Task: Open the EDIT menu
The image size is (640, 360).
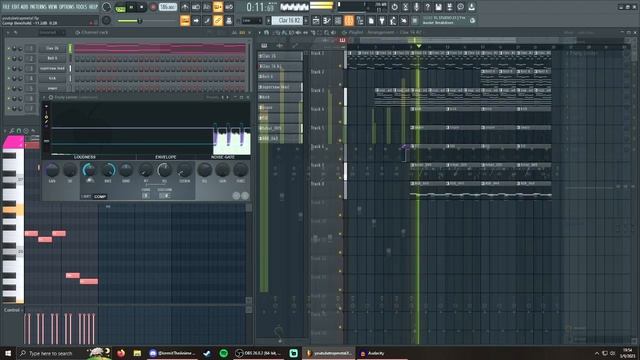Action: click(15, 7)
